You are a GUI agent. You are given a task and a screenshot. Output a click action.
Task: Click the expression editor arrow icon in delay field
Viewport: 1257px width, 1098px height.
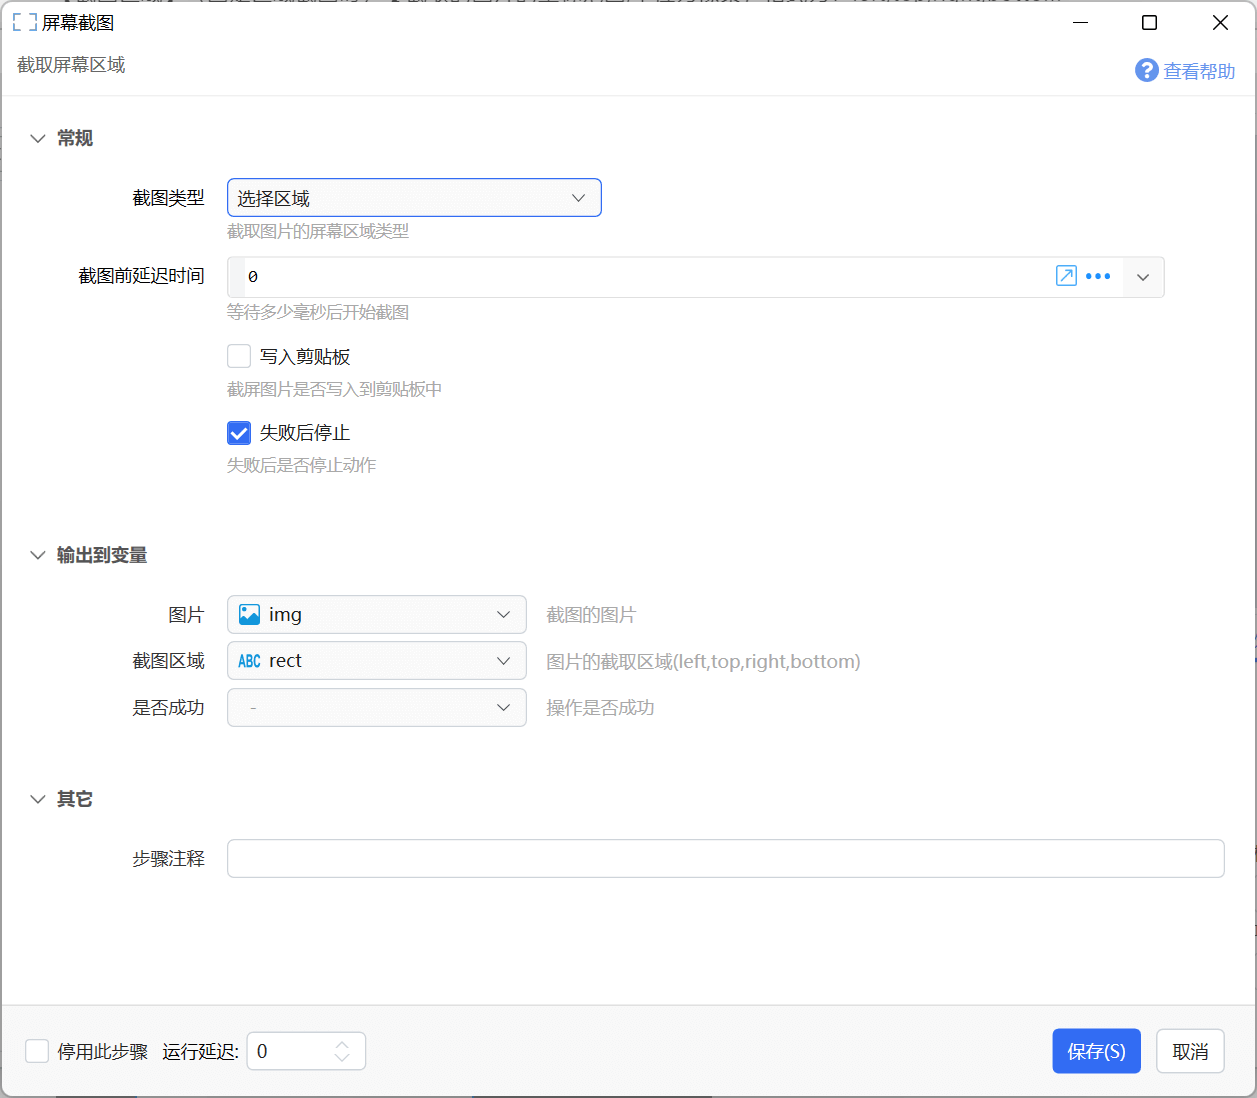1066,276
